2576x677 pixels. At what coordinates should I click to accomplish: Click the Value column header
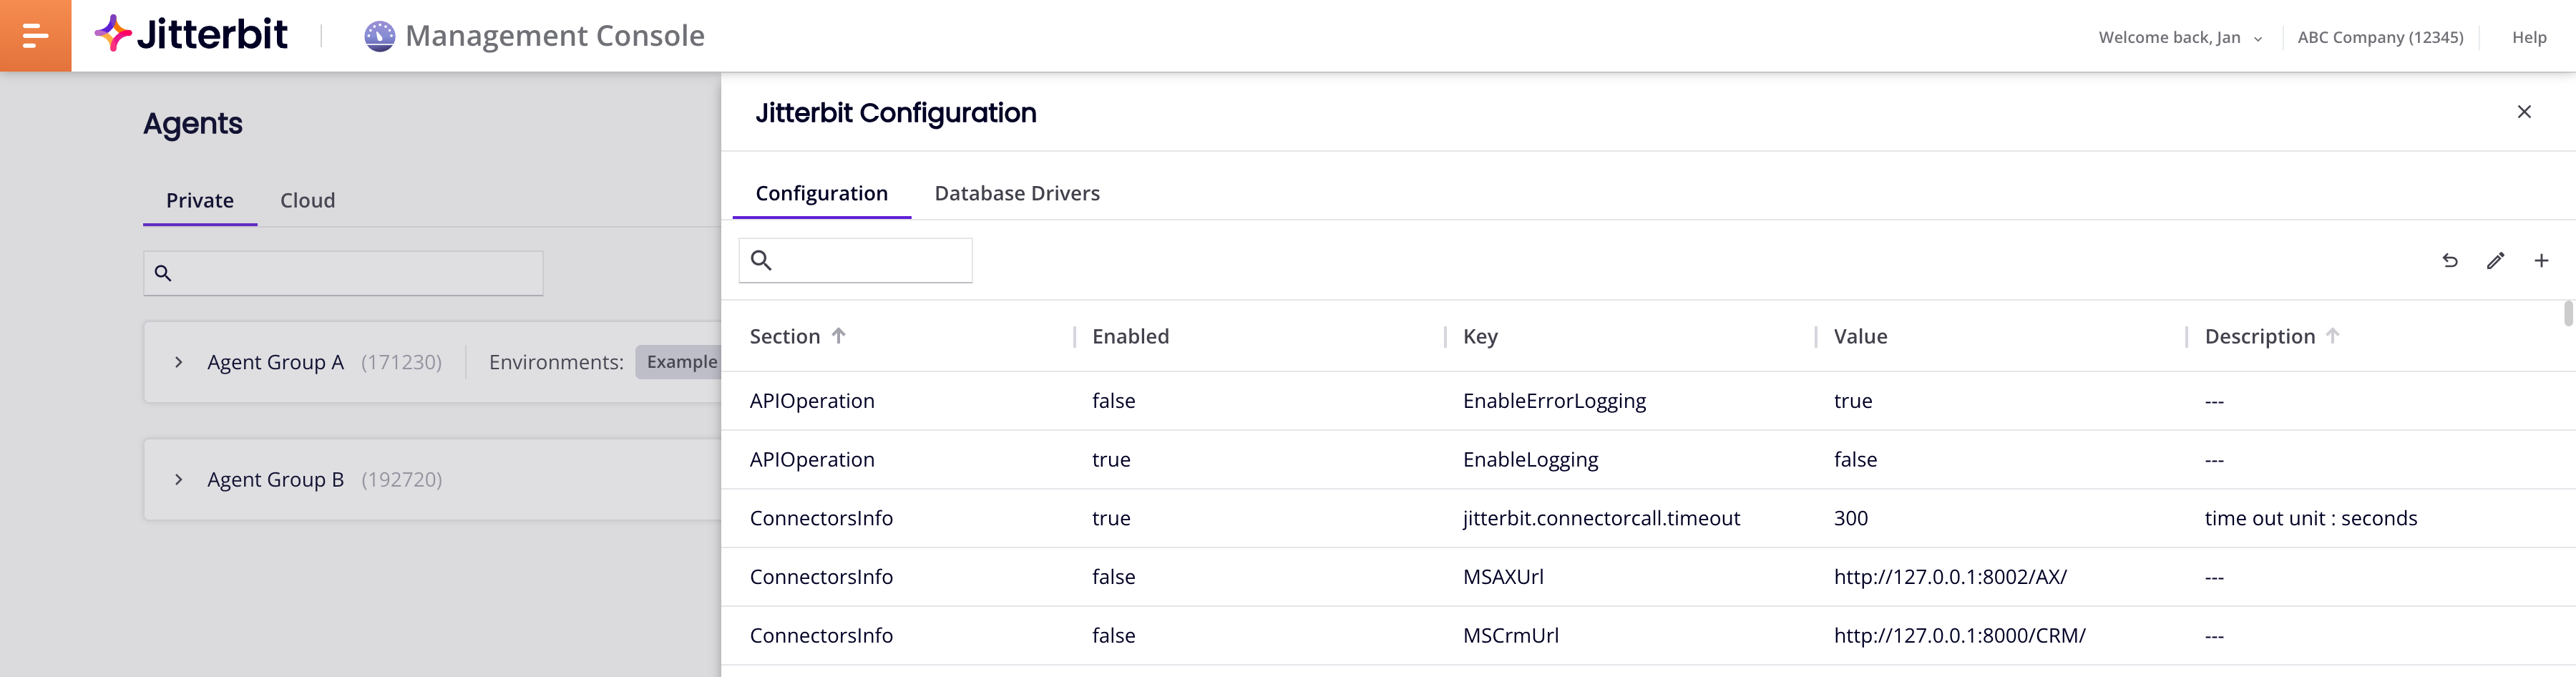(x=1860, y=336)
